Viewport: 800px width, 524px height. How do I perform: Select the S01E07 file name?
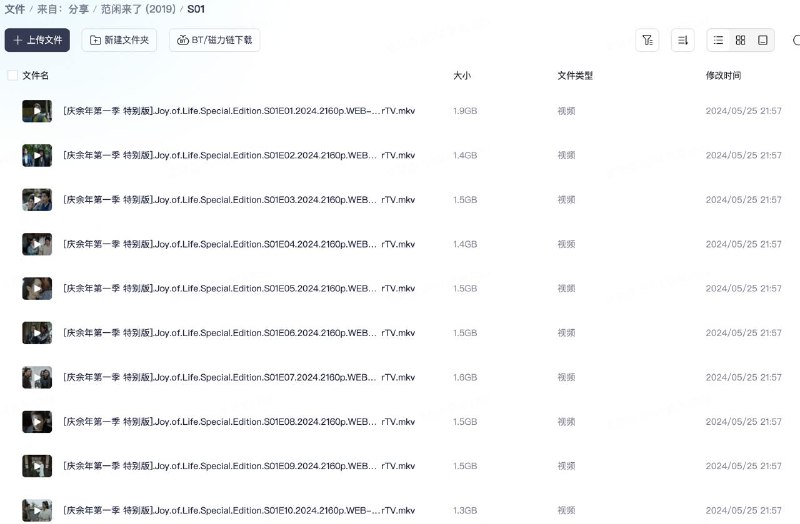pyautogui.click(x=239, y=377)
